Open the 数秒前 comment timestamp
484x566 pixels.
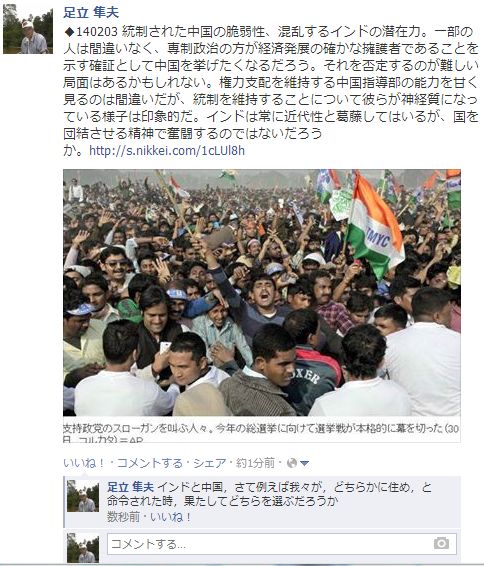[x=123, y=517]
